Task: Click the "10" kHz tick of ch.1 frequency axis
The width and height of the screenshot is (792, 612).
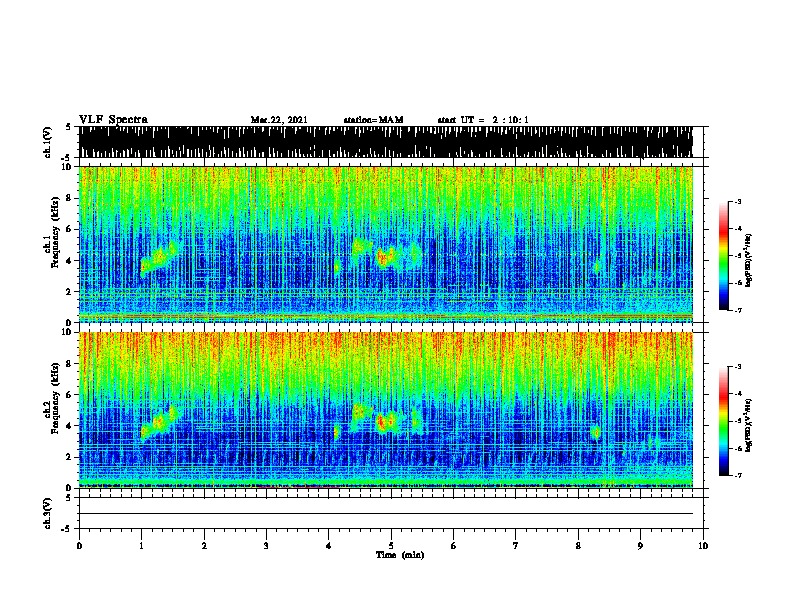Action: [69, 167]
